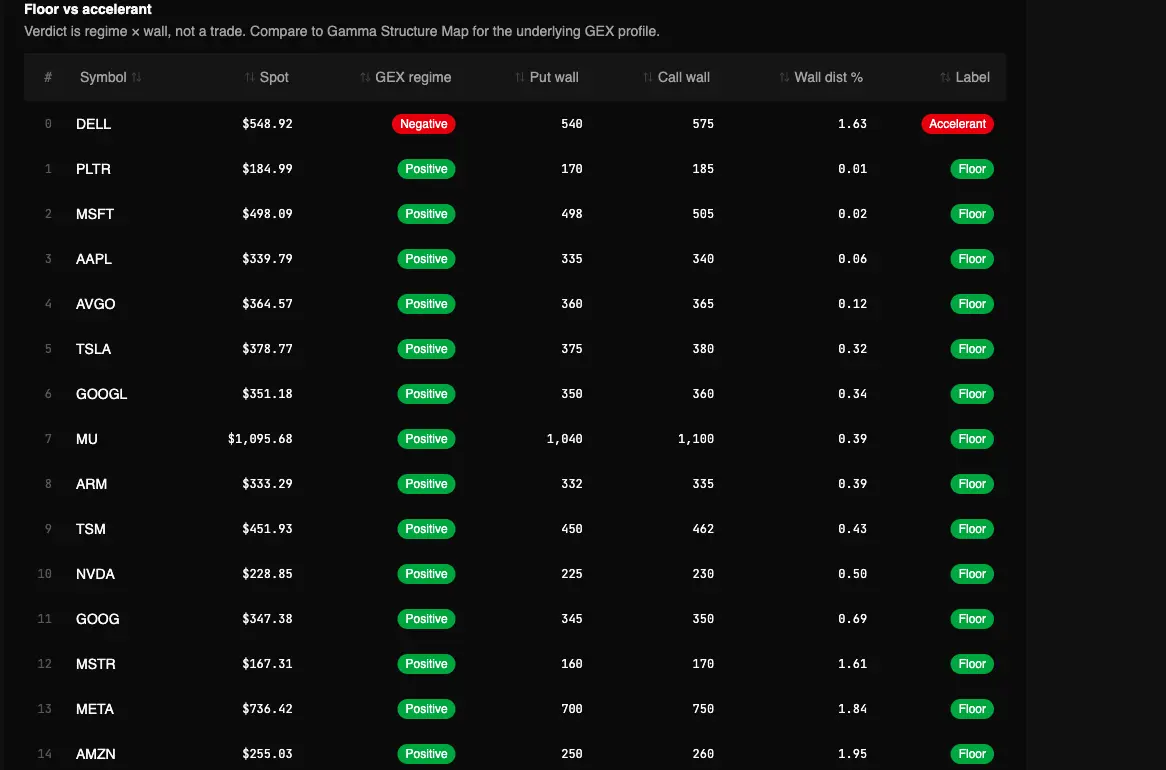Select the TSM symbol cell

[91, 529]
